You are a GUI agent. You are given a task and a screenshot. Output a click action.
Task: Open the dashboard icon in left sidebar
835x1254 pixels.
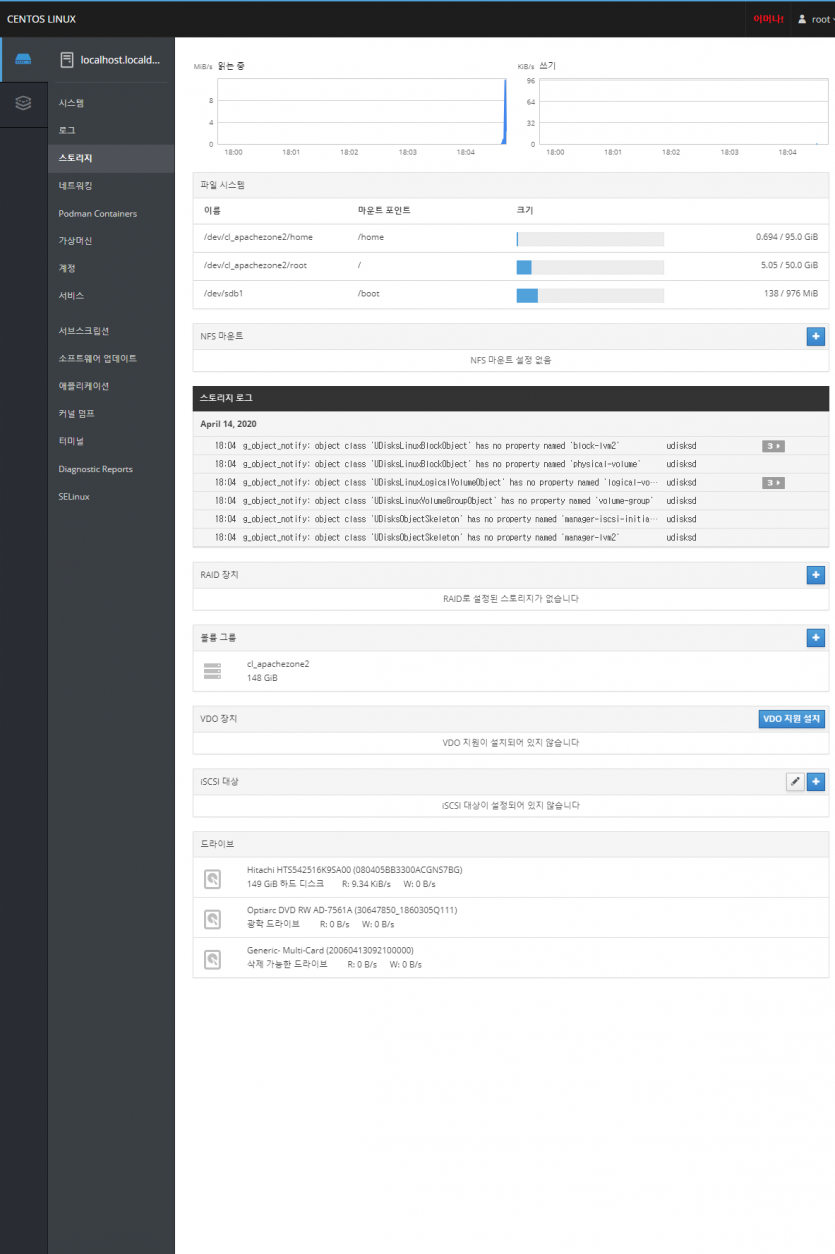pyautogui.click(x=23, y=102)
